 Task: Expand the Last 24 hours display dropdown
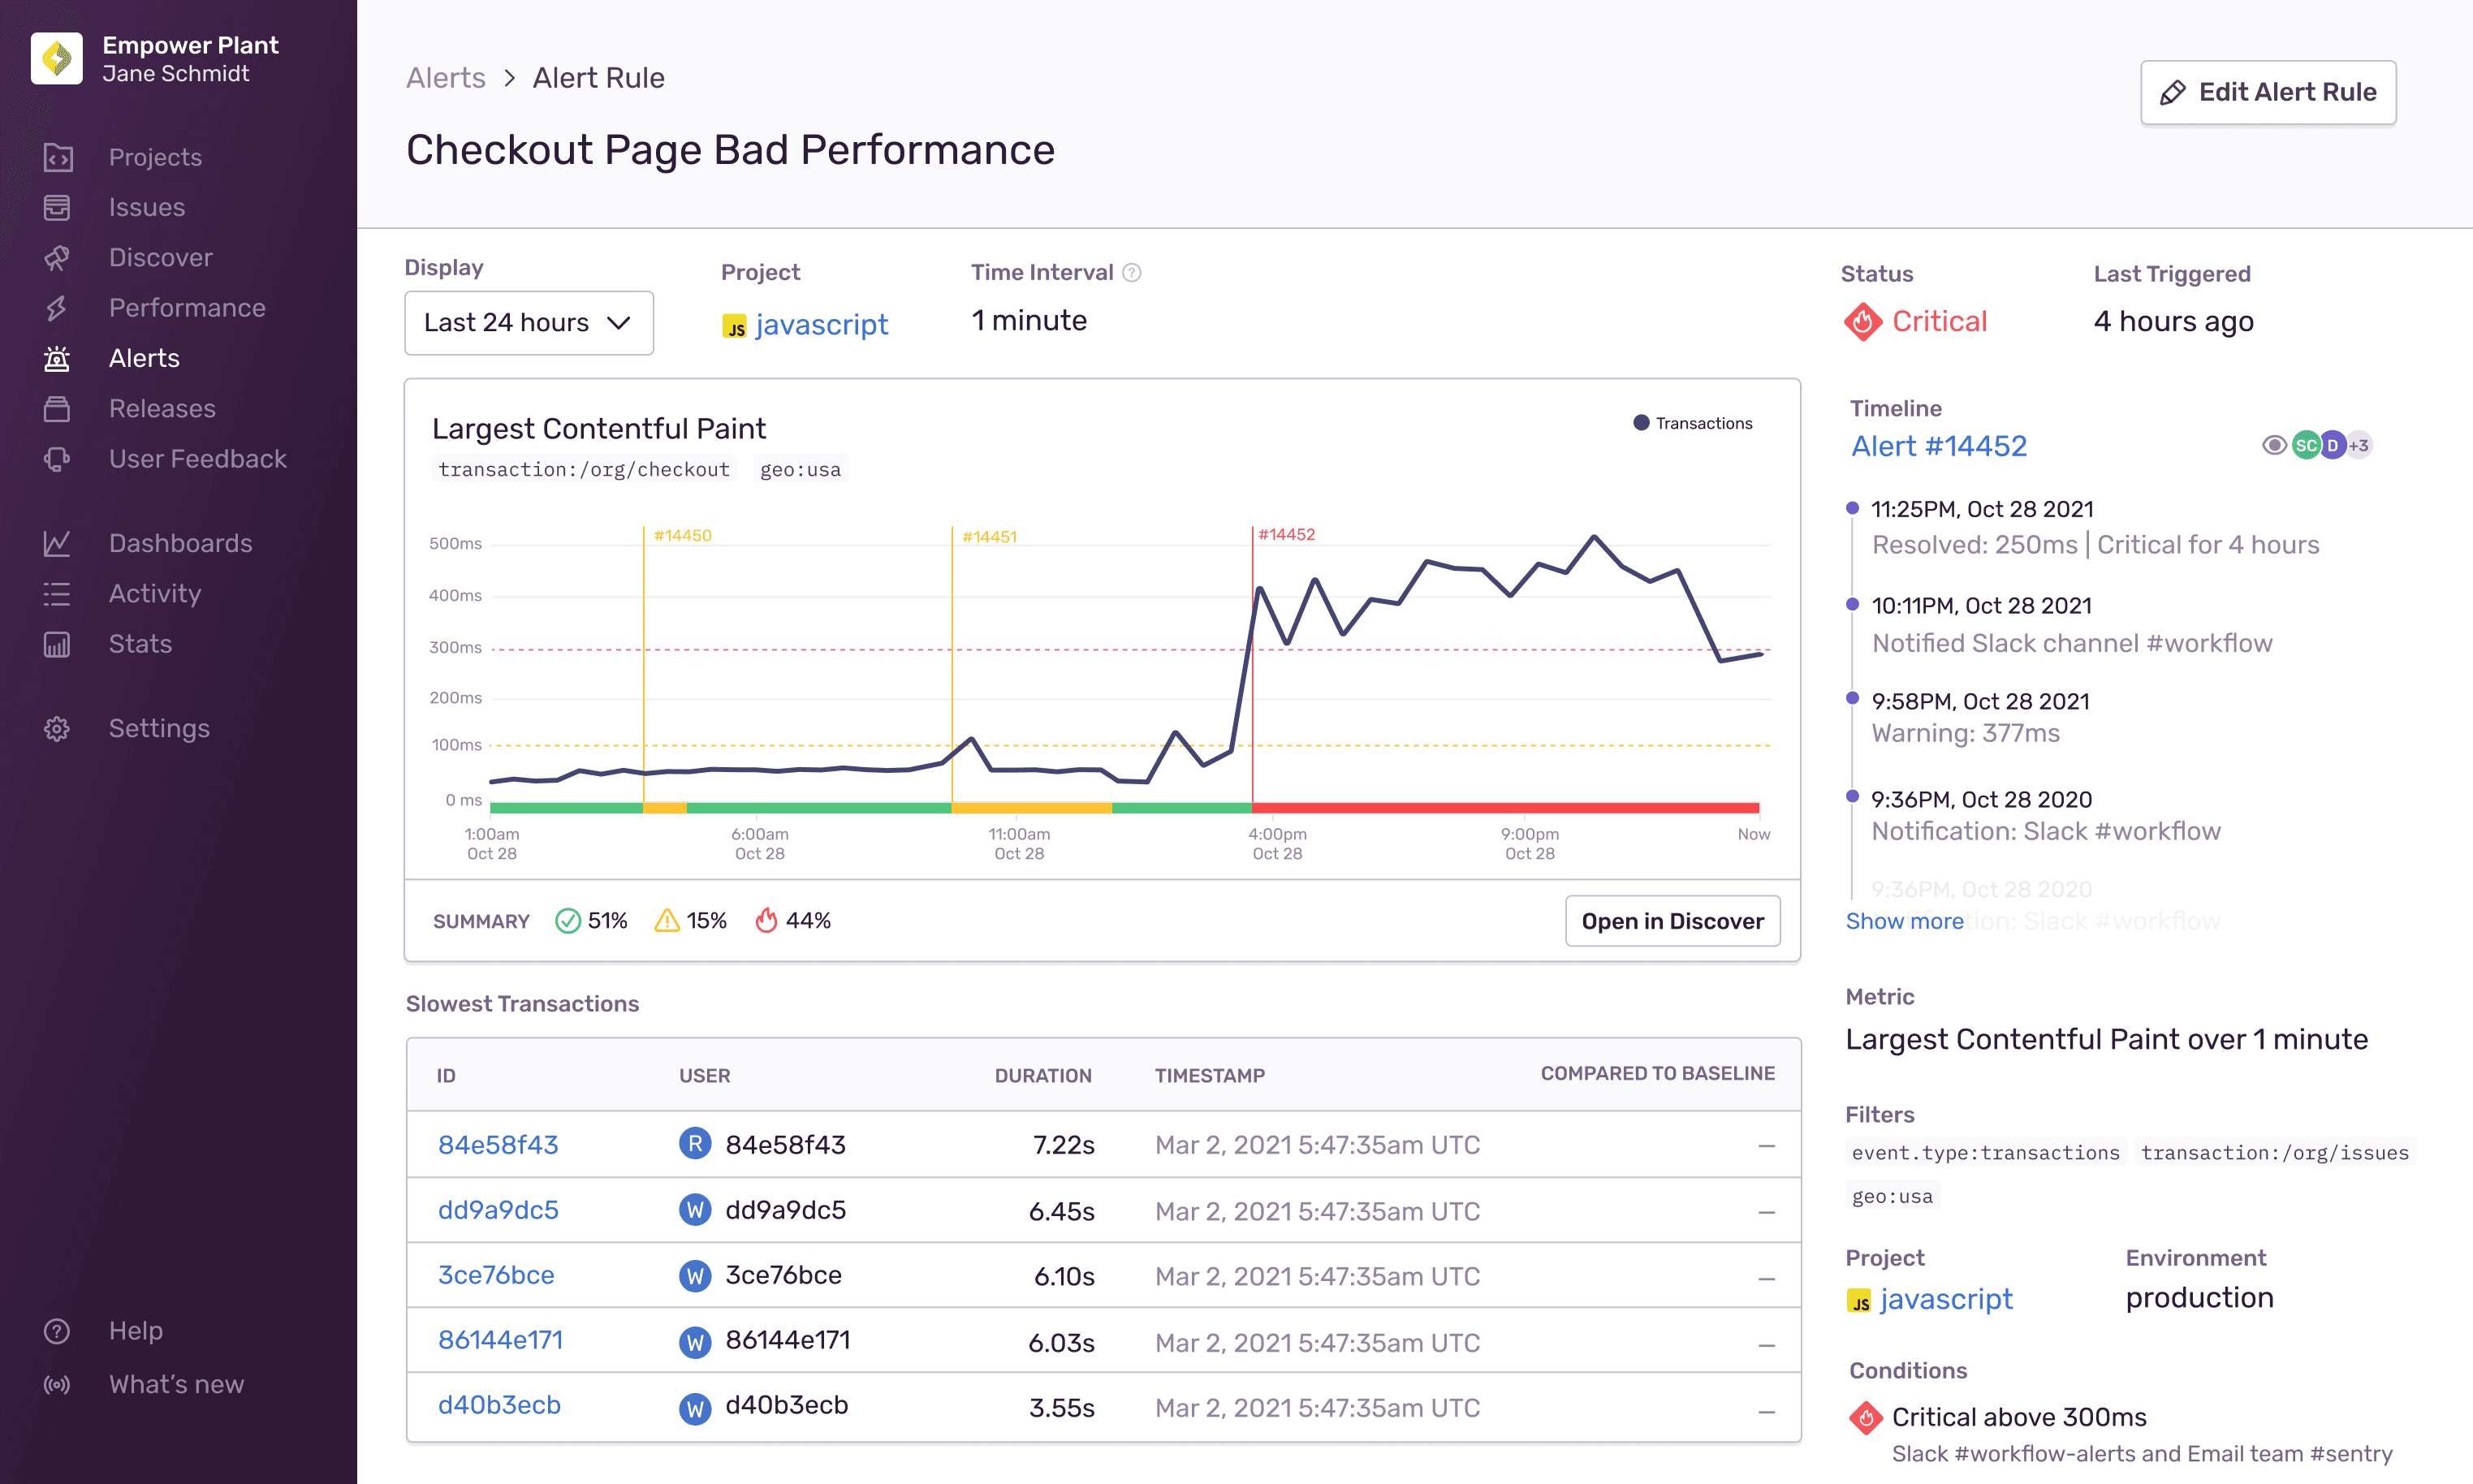point(529,323)
